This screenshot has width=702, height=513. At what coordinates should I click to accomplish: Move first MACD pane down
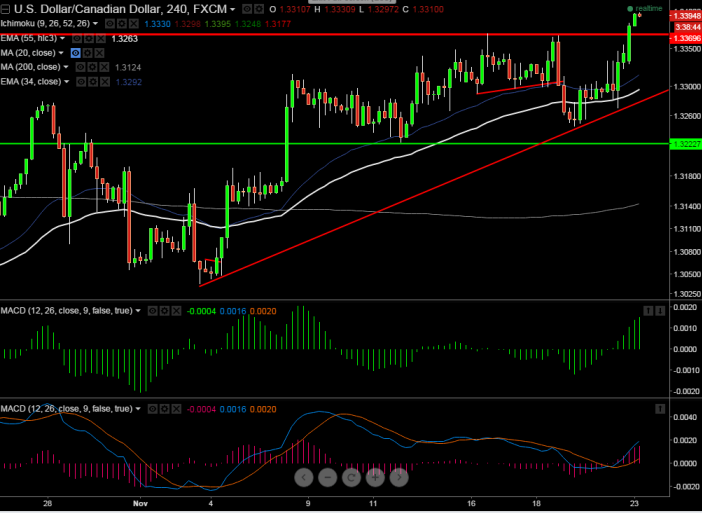[x=660, y=311]
